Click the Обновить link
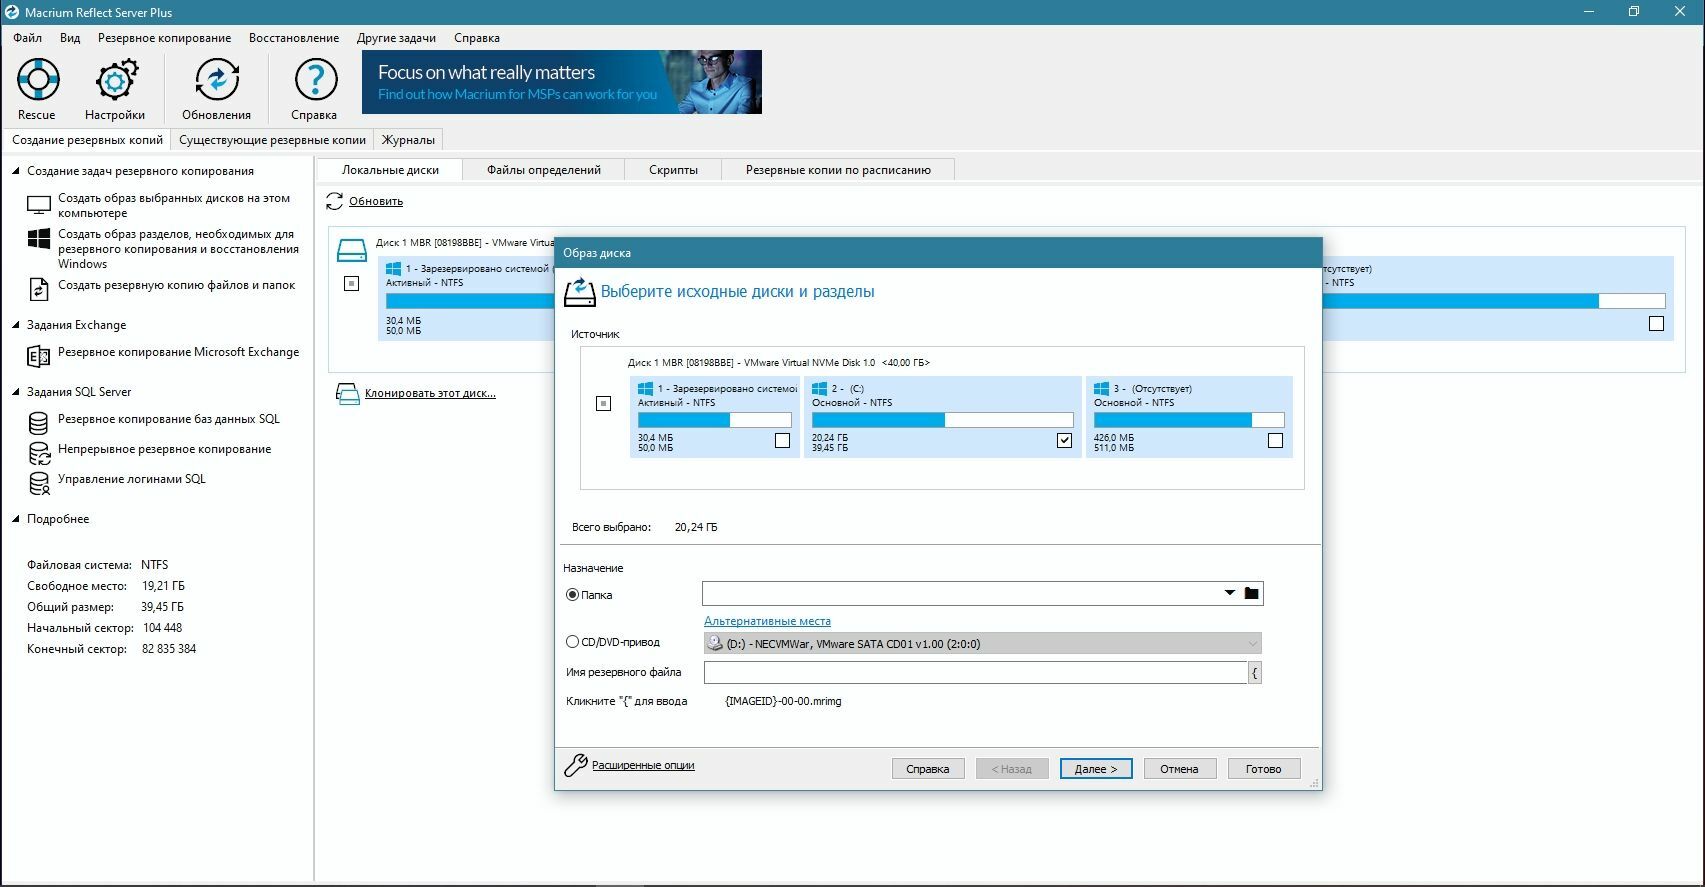 (376, 201)
